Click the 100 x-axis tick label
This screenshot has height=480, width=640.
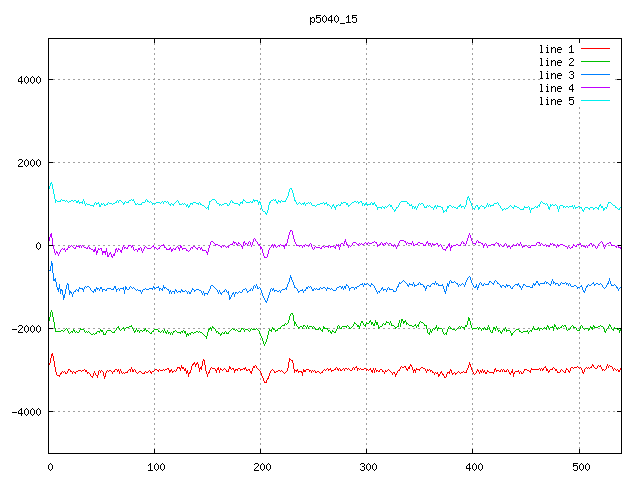(155, 466)
